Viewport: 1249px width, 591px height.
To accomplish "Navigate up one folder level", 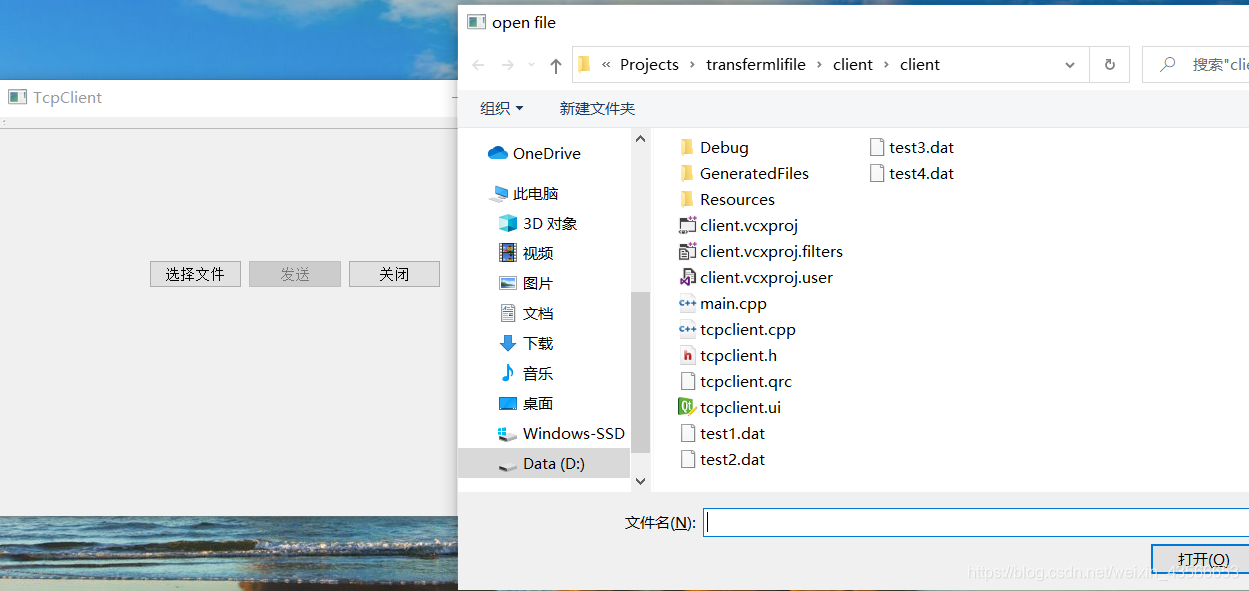I will tap(555, 64).
